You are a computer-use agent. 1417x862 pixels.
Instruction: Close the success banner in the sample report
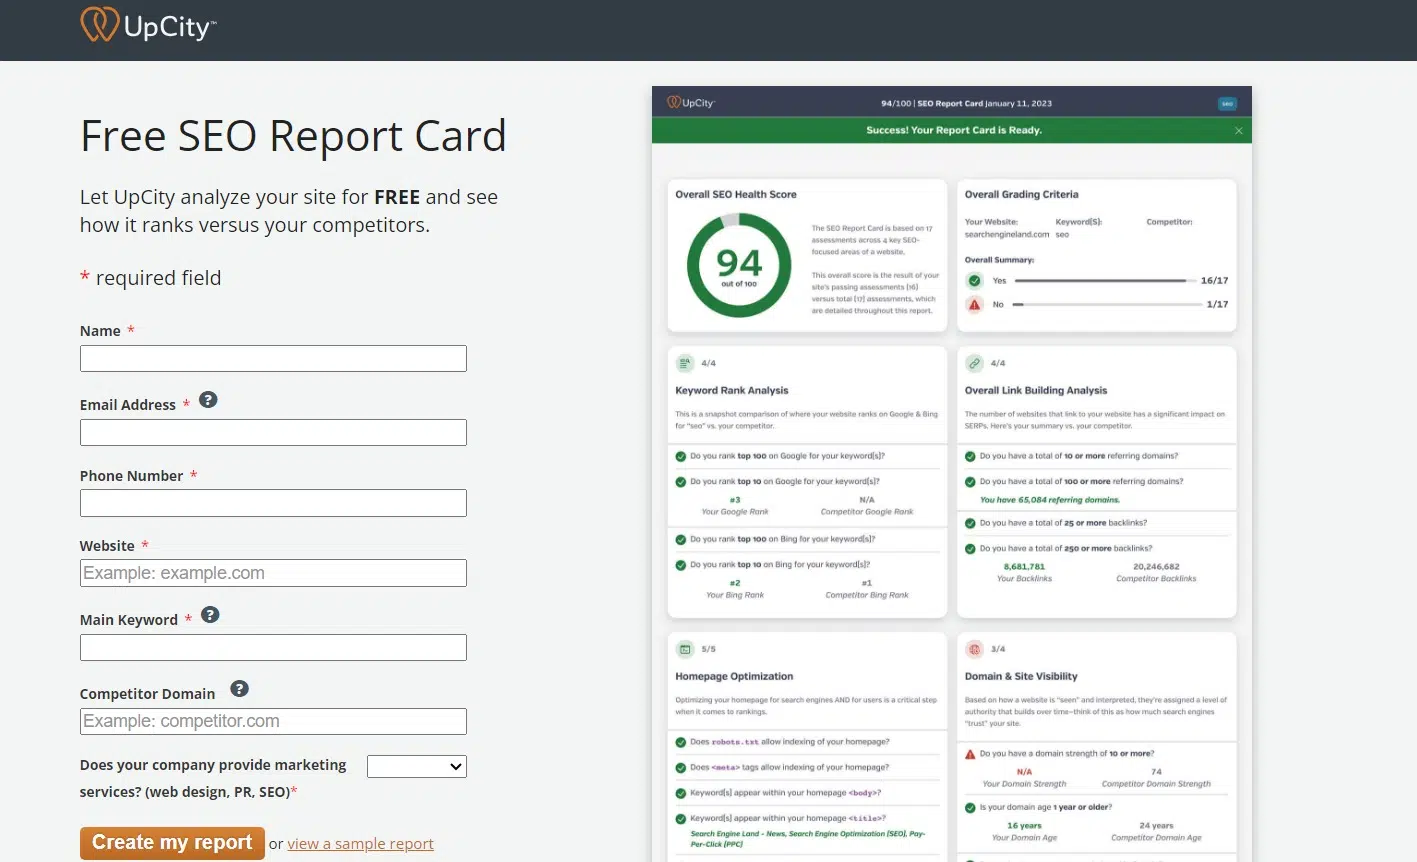click(x=1239, y=131)
